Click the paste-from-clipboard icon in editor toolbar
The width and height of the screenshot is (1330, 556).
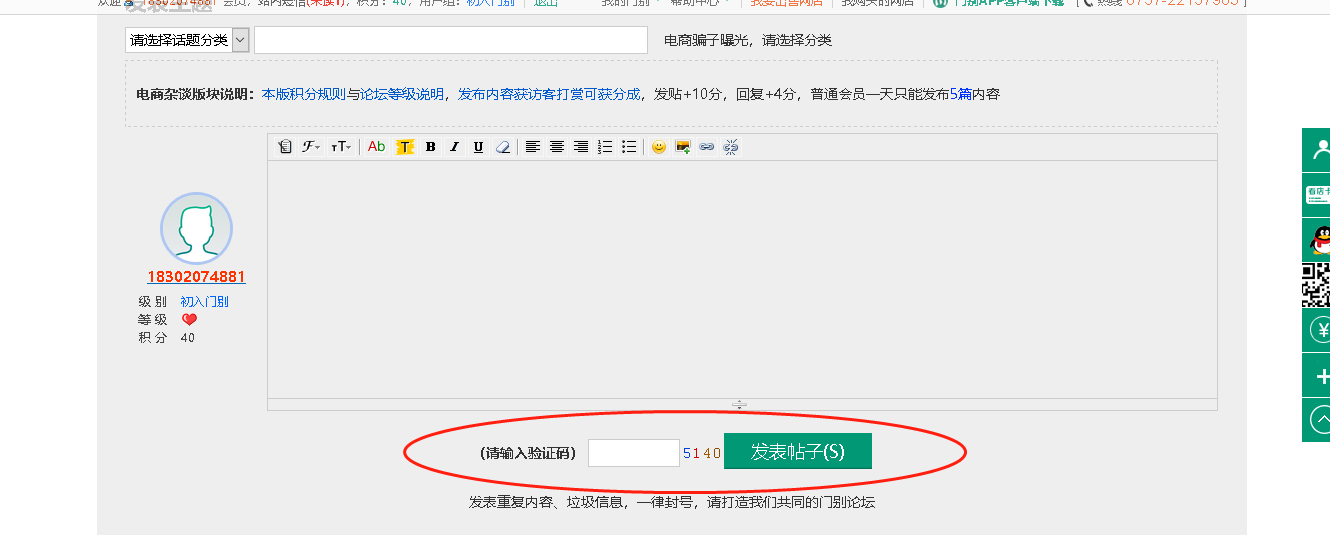(x=285, y=147)
